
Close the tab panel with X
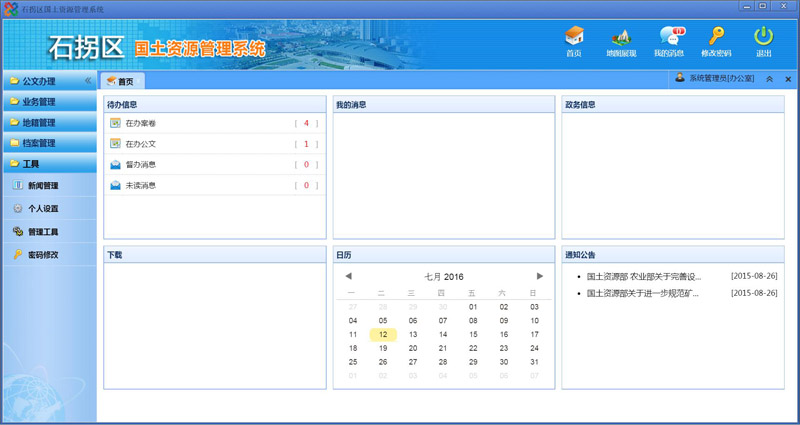pos(788,79)
